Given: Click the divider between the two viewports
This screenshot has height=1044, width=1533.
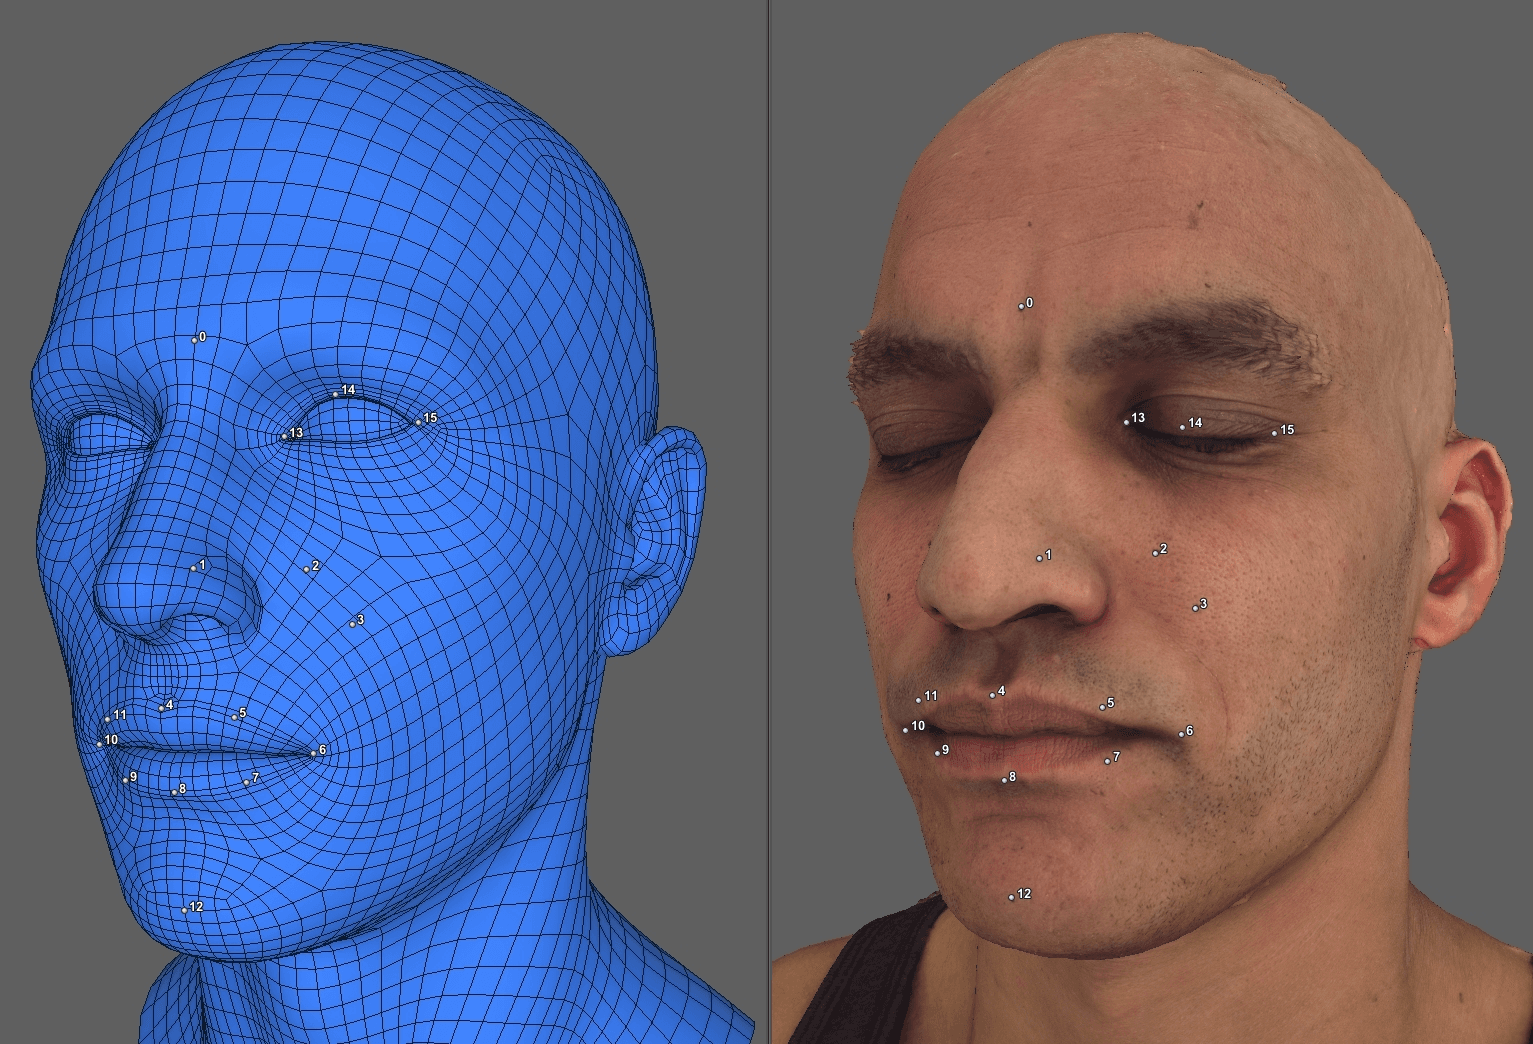Looking at the screenshot, I should coord(768,520).
